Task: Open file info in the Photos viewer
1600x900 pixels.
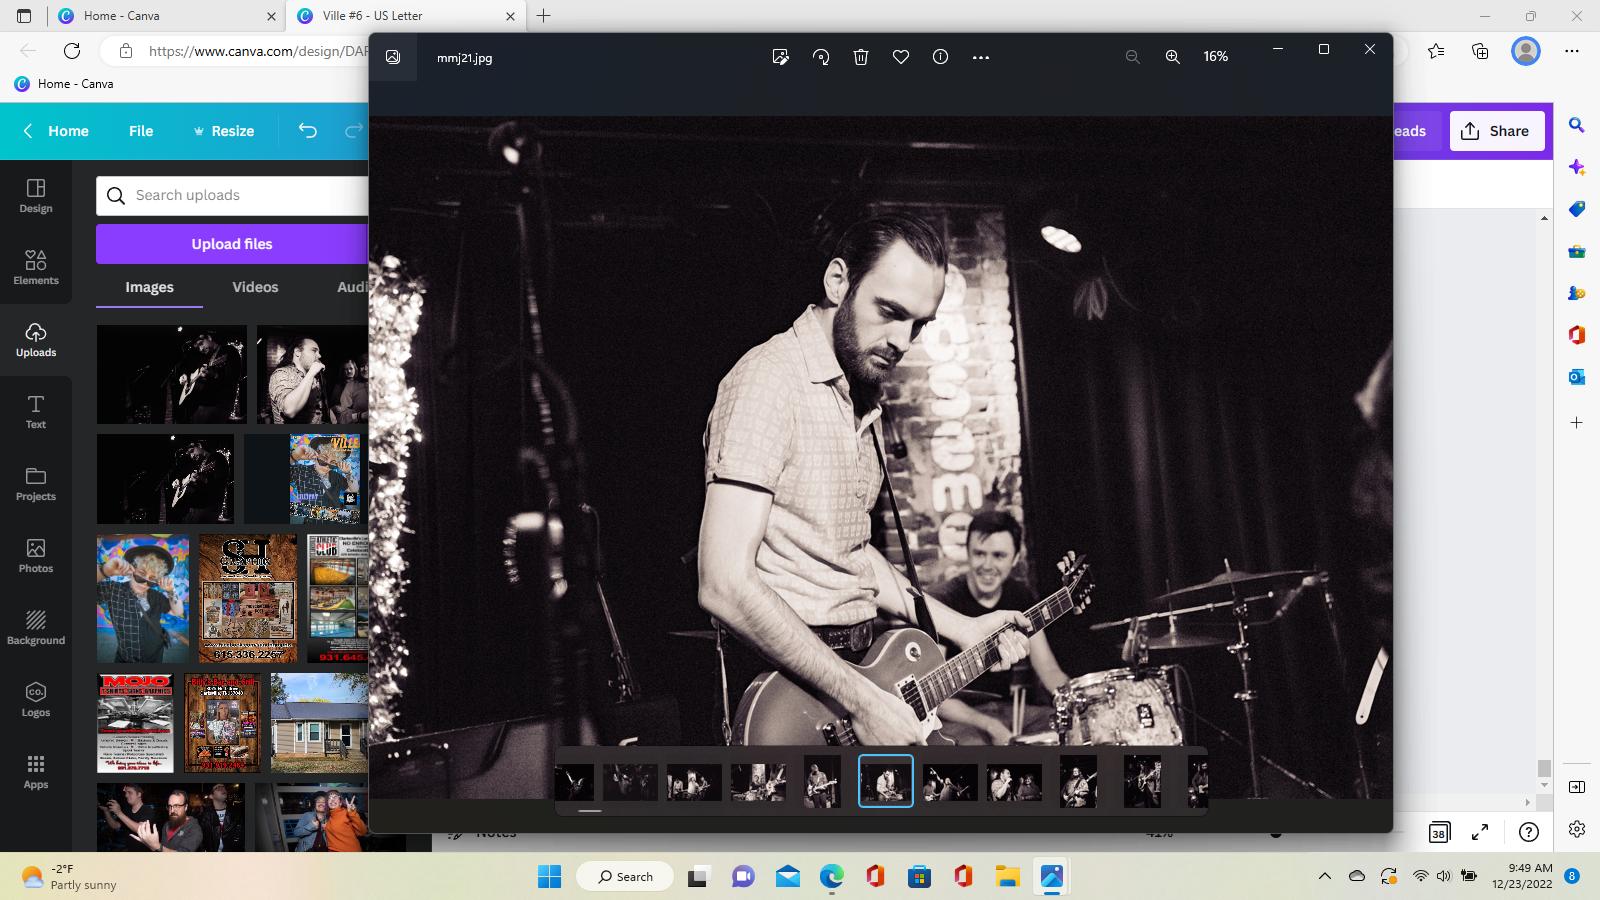Action: [941, 57]
